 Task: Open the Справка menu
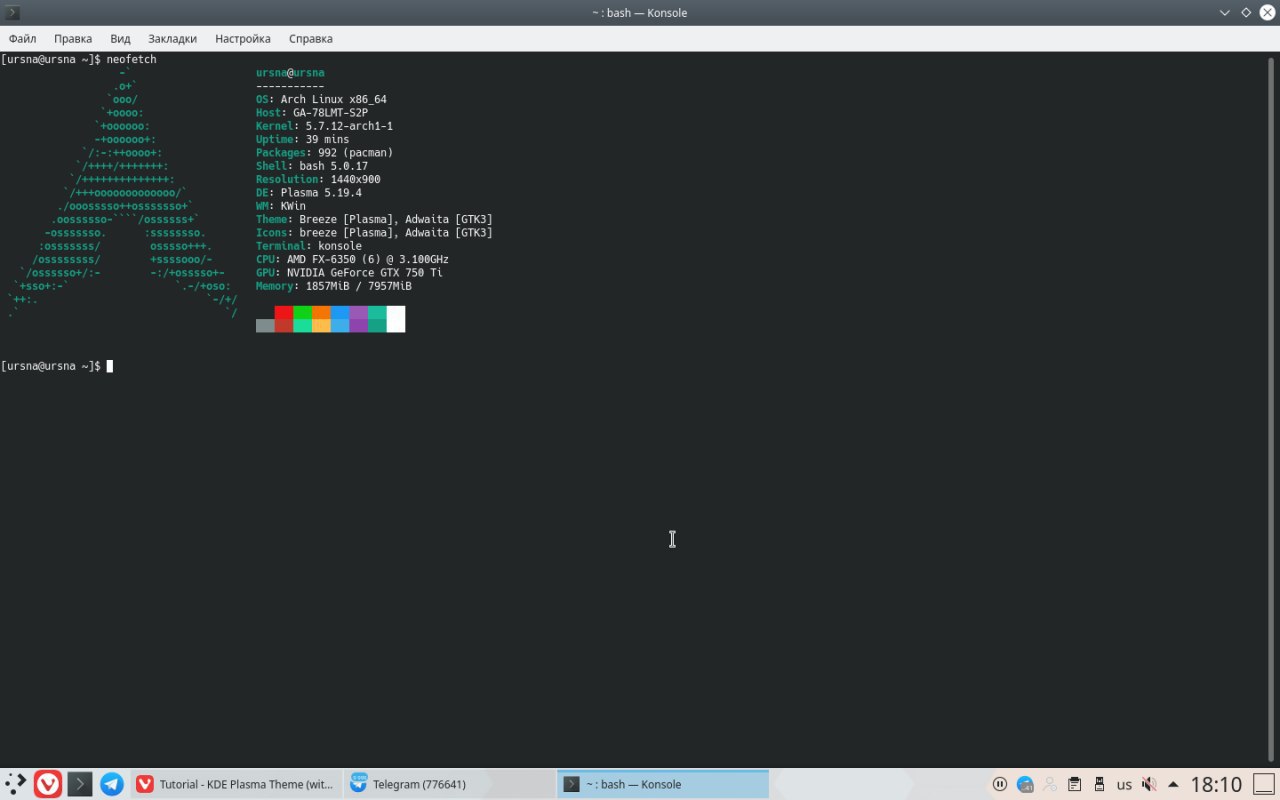(x=311, y=39)
